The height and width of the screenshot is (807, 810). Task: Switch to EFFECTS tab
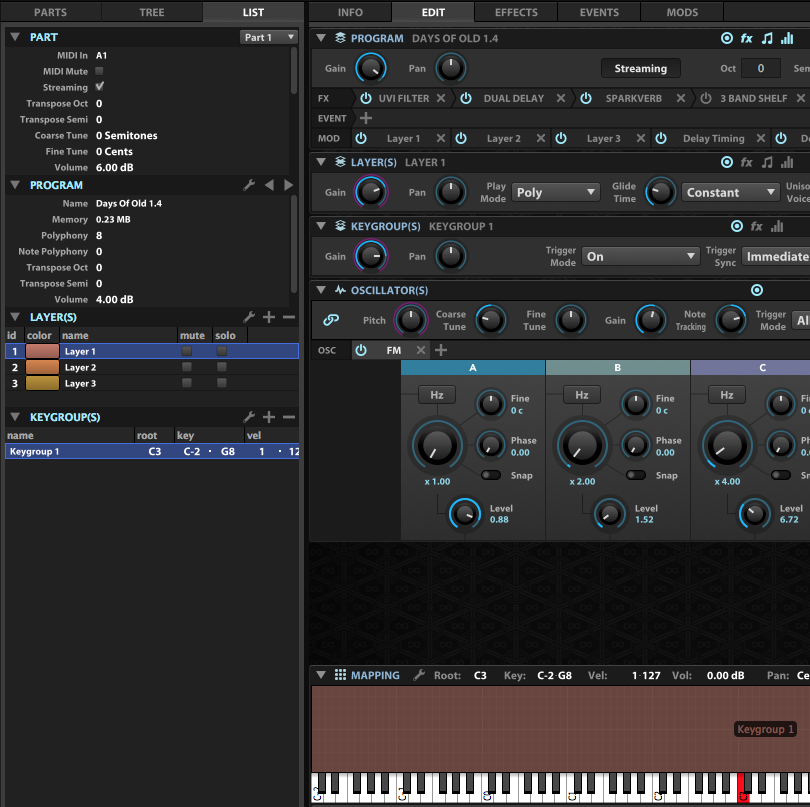[x=516, y=12]
